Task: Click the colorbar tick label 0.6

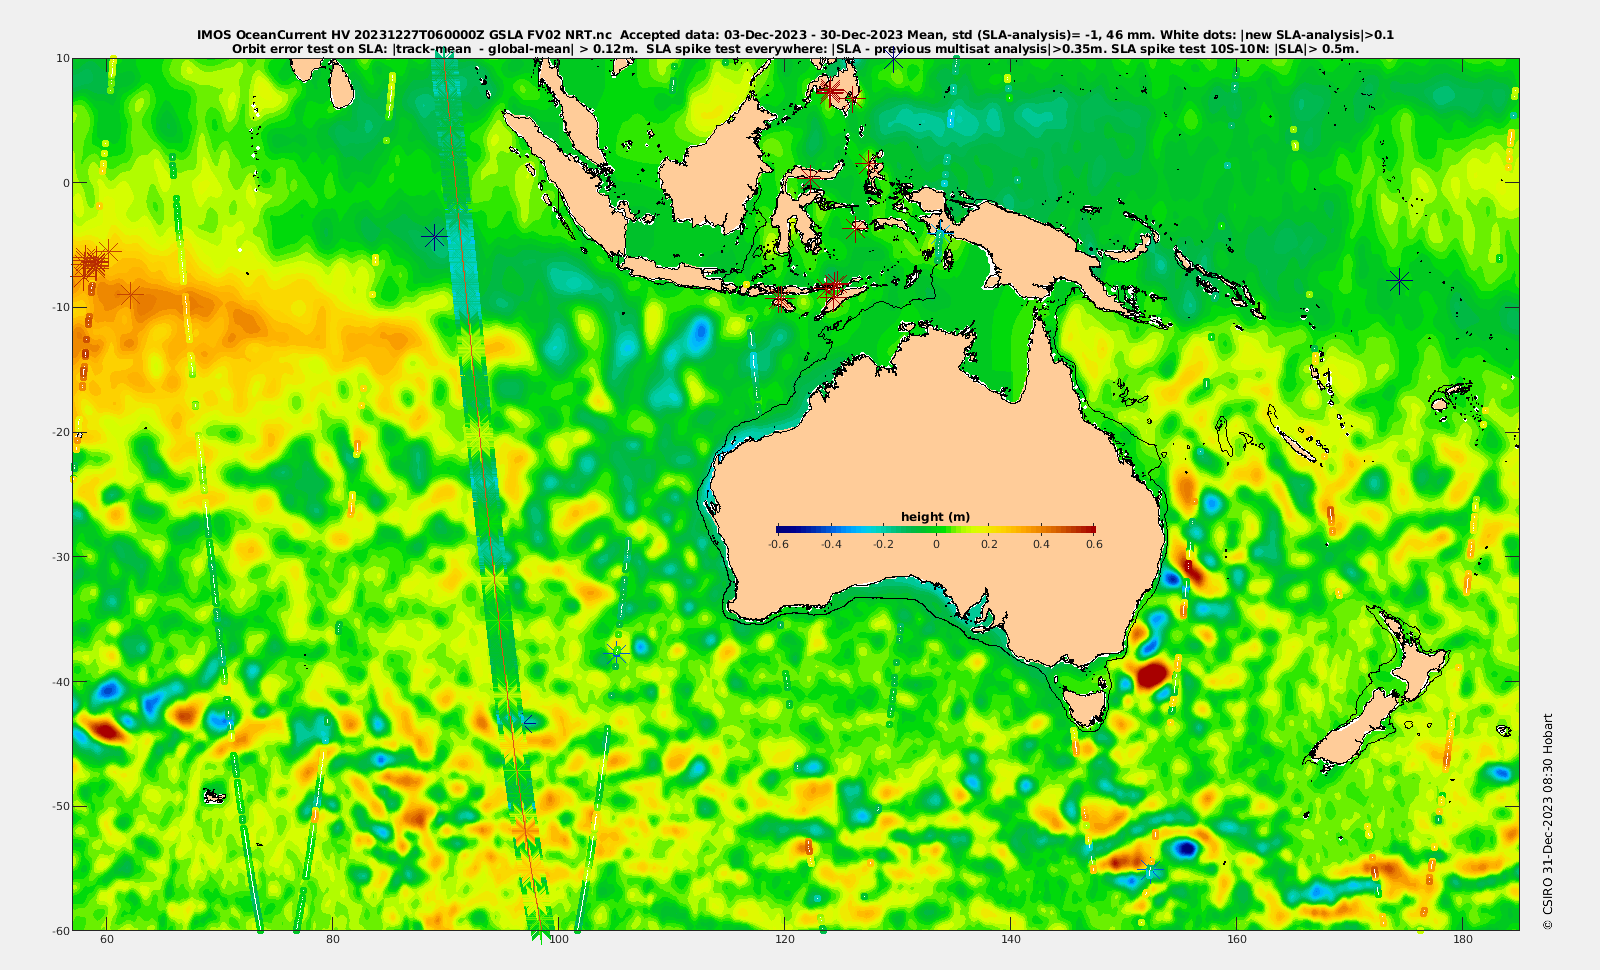Action: (x=1094, y=545)
